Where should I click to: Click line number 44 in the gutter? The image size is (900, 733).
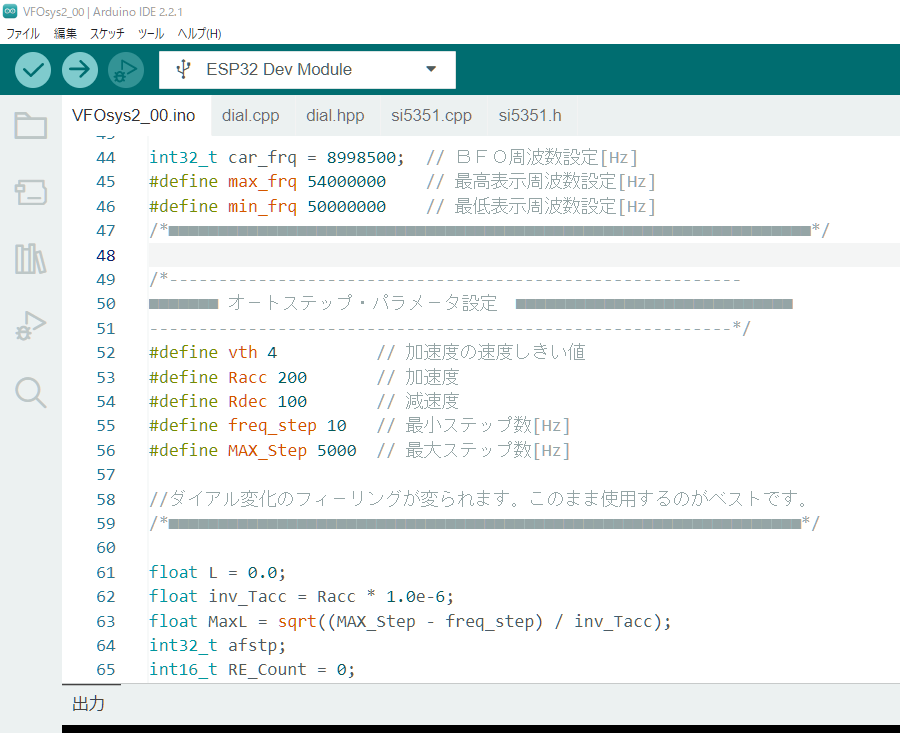pos(106,157)
